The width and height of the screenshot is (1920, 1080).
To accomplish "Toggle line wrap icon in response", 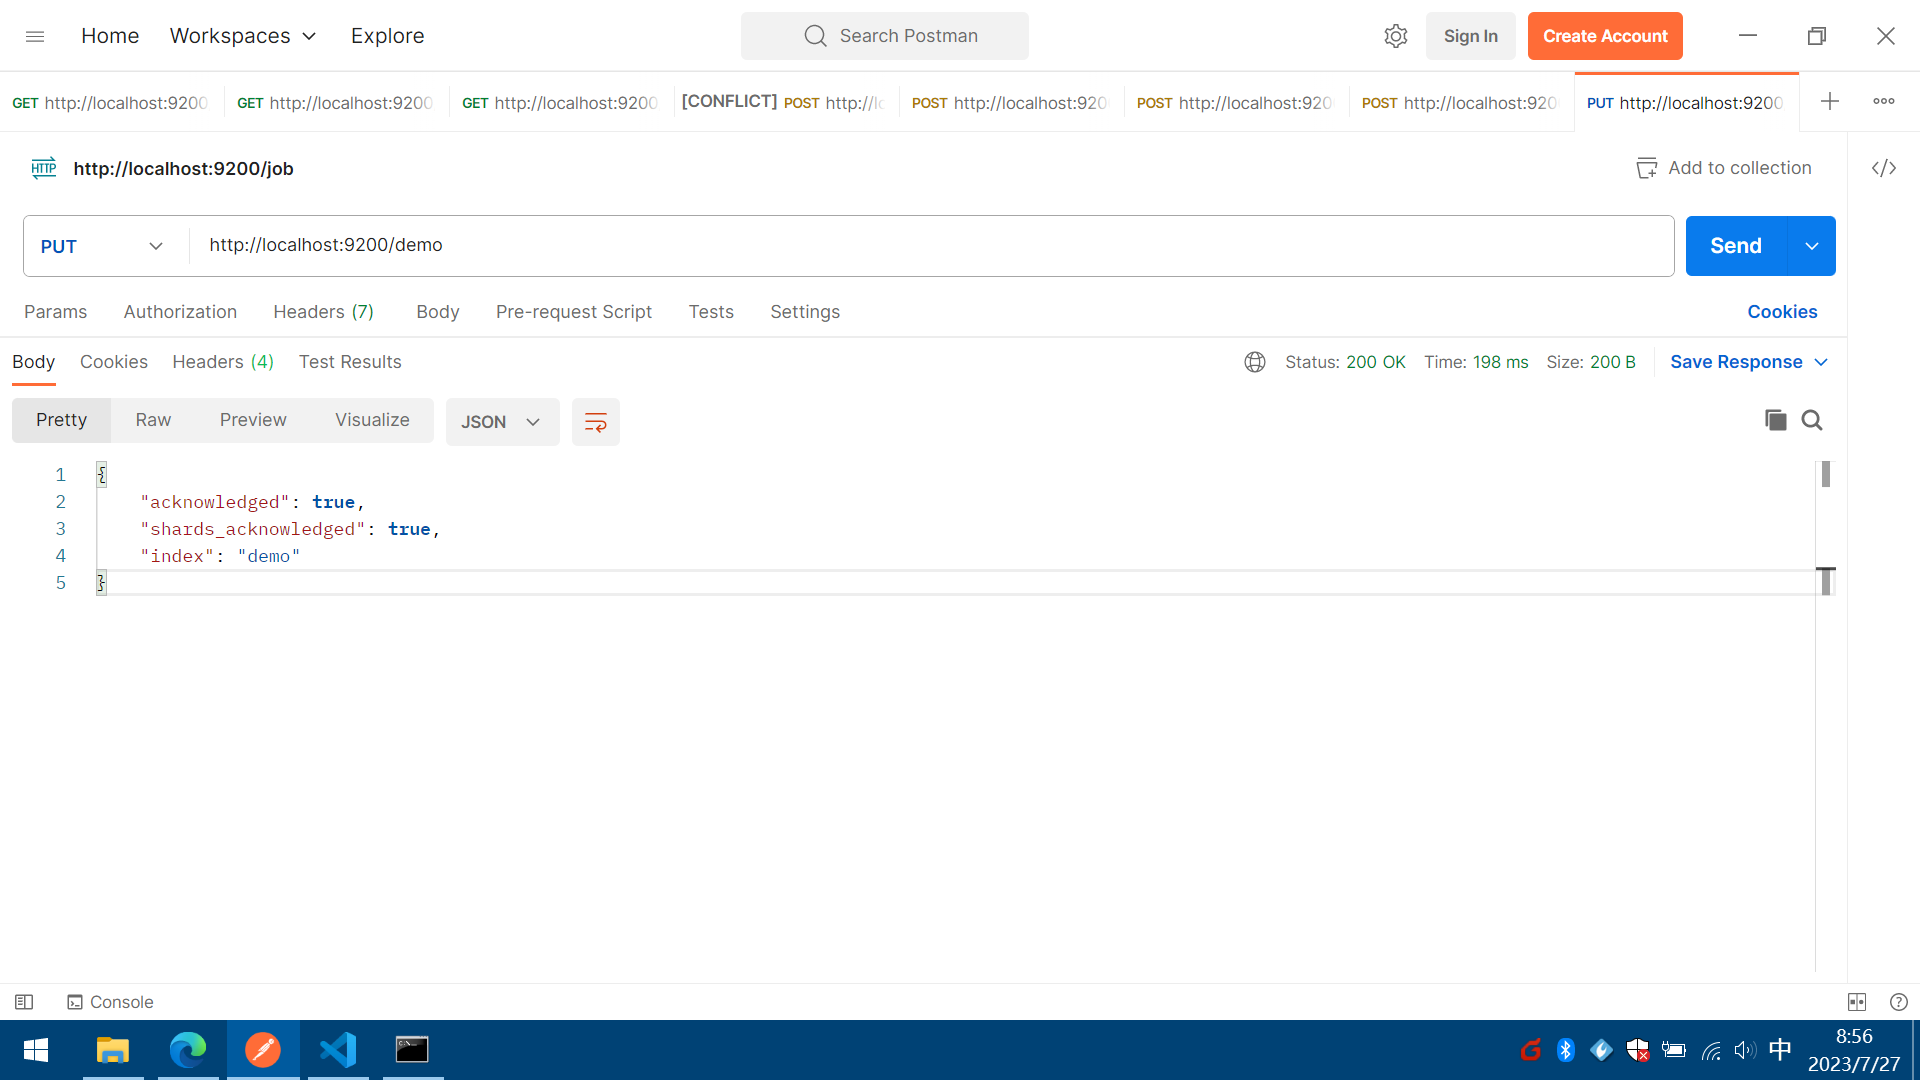I will coord(595,422).
